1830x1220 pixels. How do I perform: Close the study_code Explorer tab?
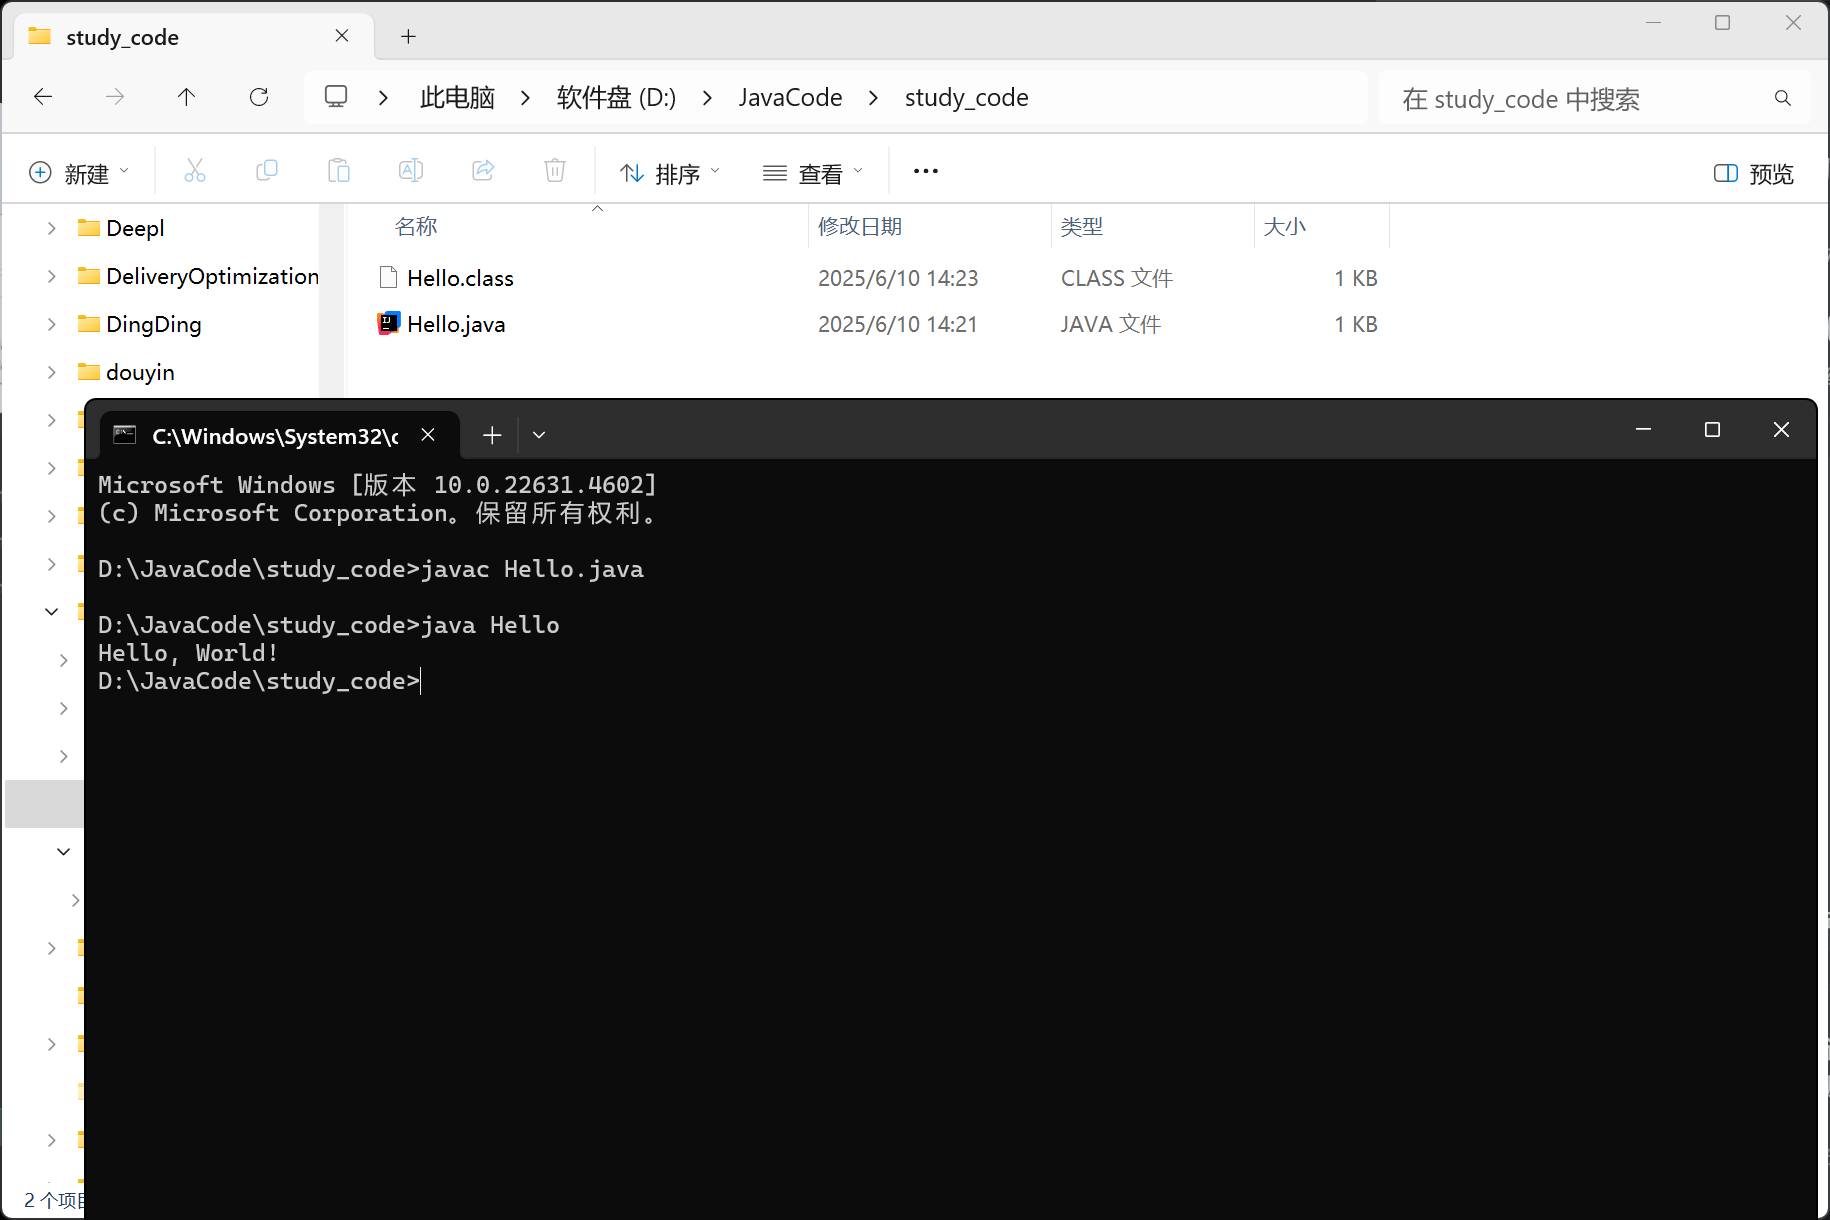tap(342, 36)
